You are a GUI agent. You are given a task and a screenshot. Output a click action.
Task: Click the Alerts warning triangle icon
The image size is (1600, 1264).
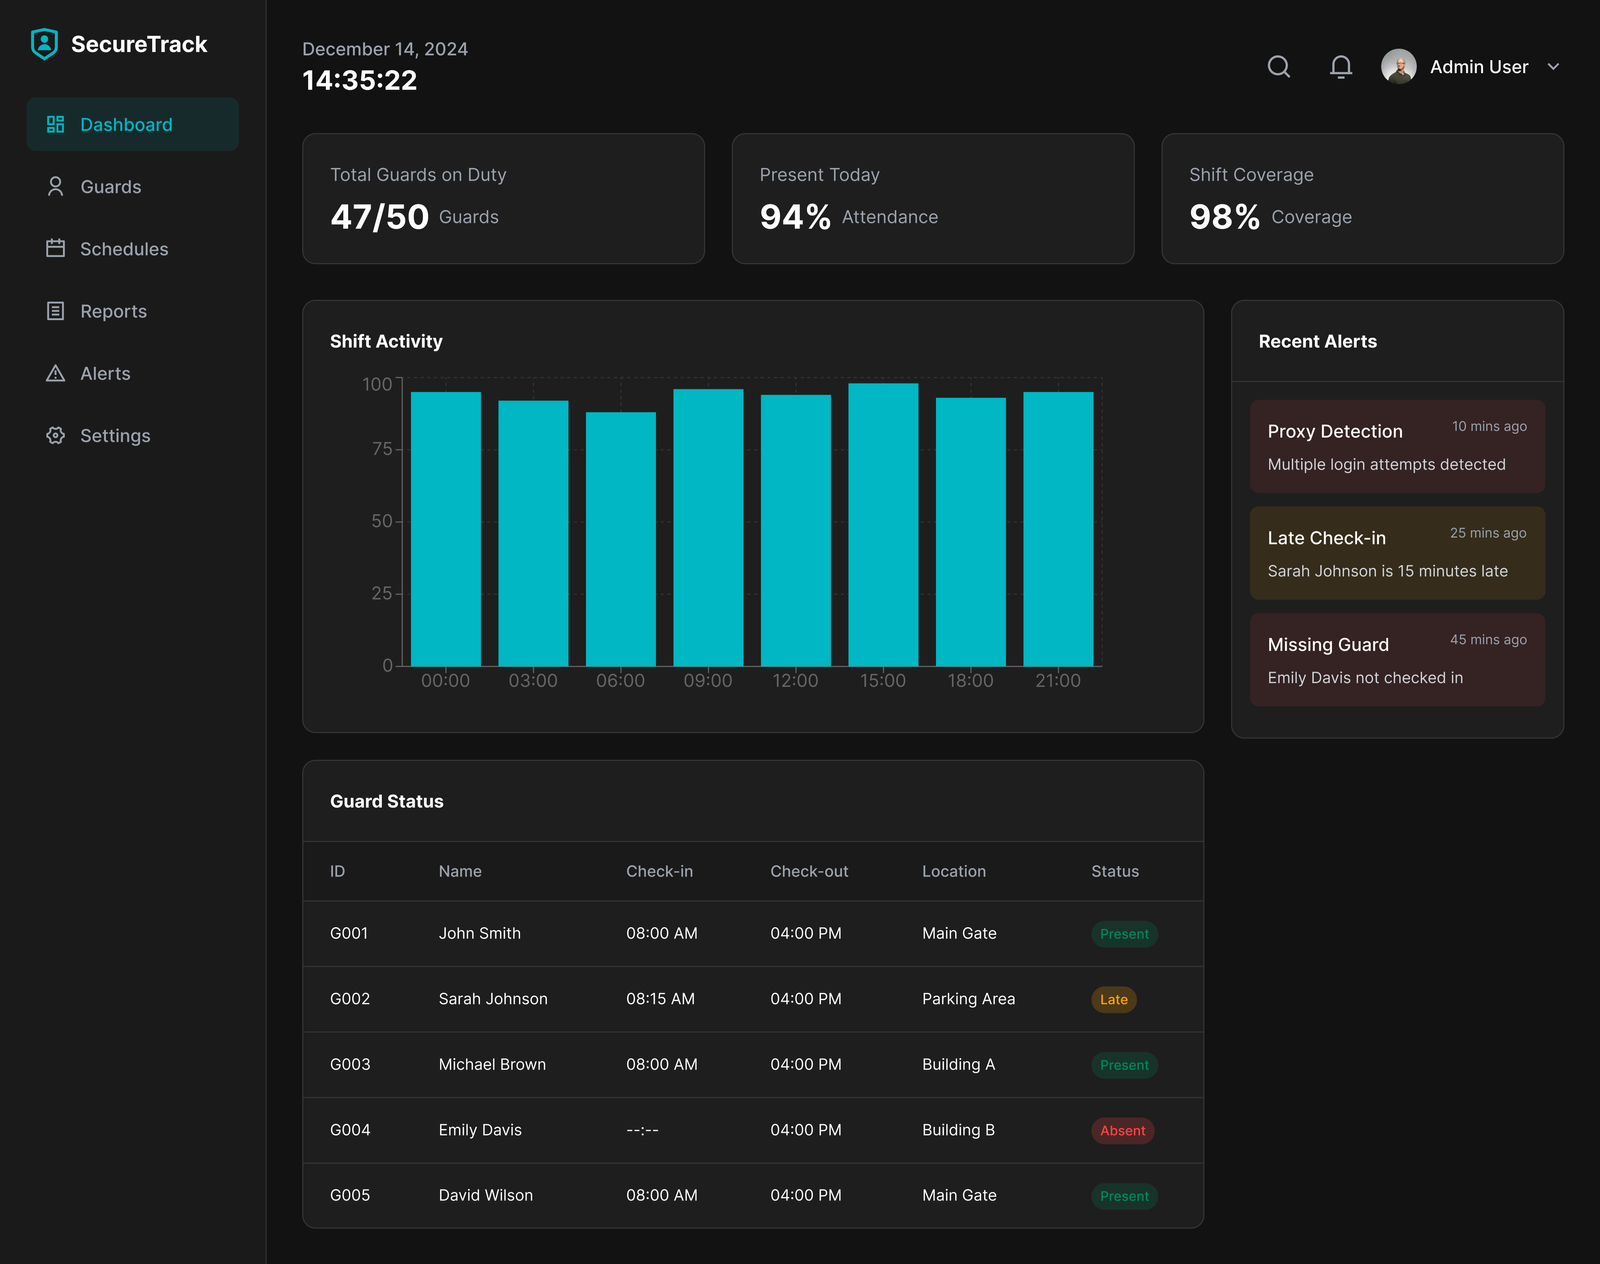56,373
